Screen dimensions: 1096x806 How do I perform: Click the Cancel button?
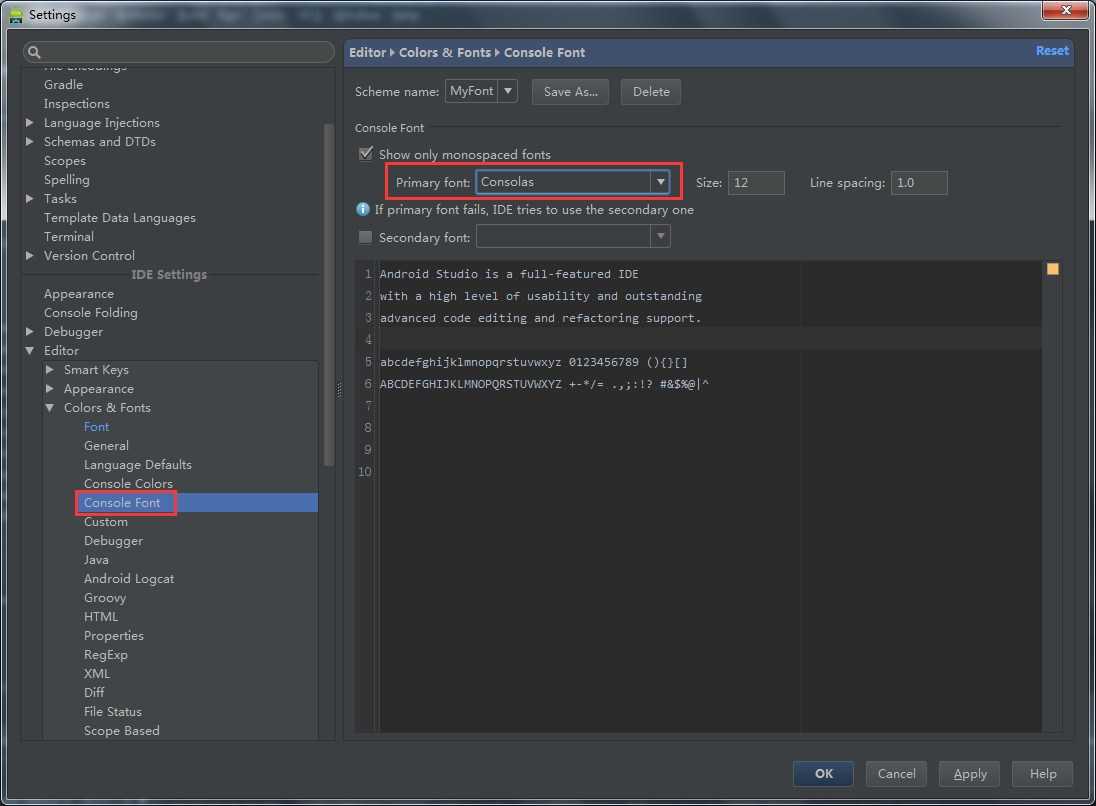pyautogui.click(x=896, y=774)
